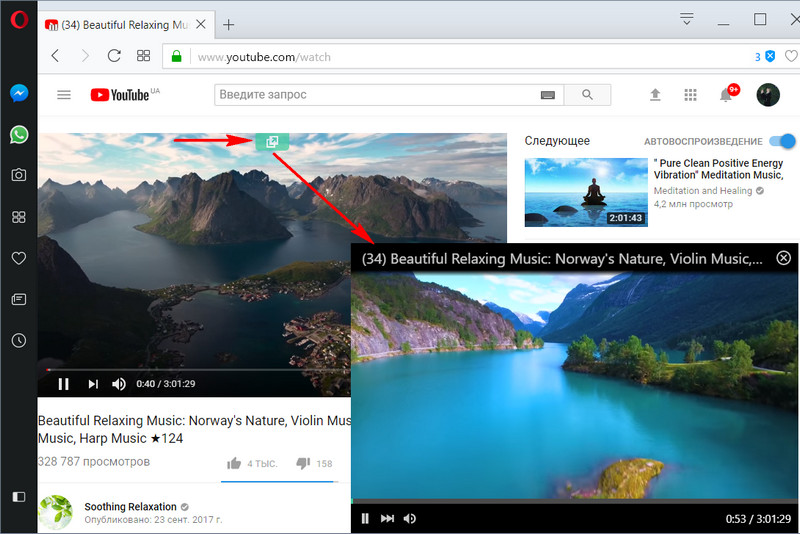
Task: Click the video pop-out button
Action: (x=272, y=141)
